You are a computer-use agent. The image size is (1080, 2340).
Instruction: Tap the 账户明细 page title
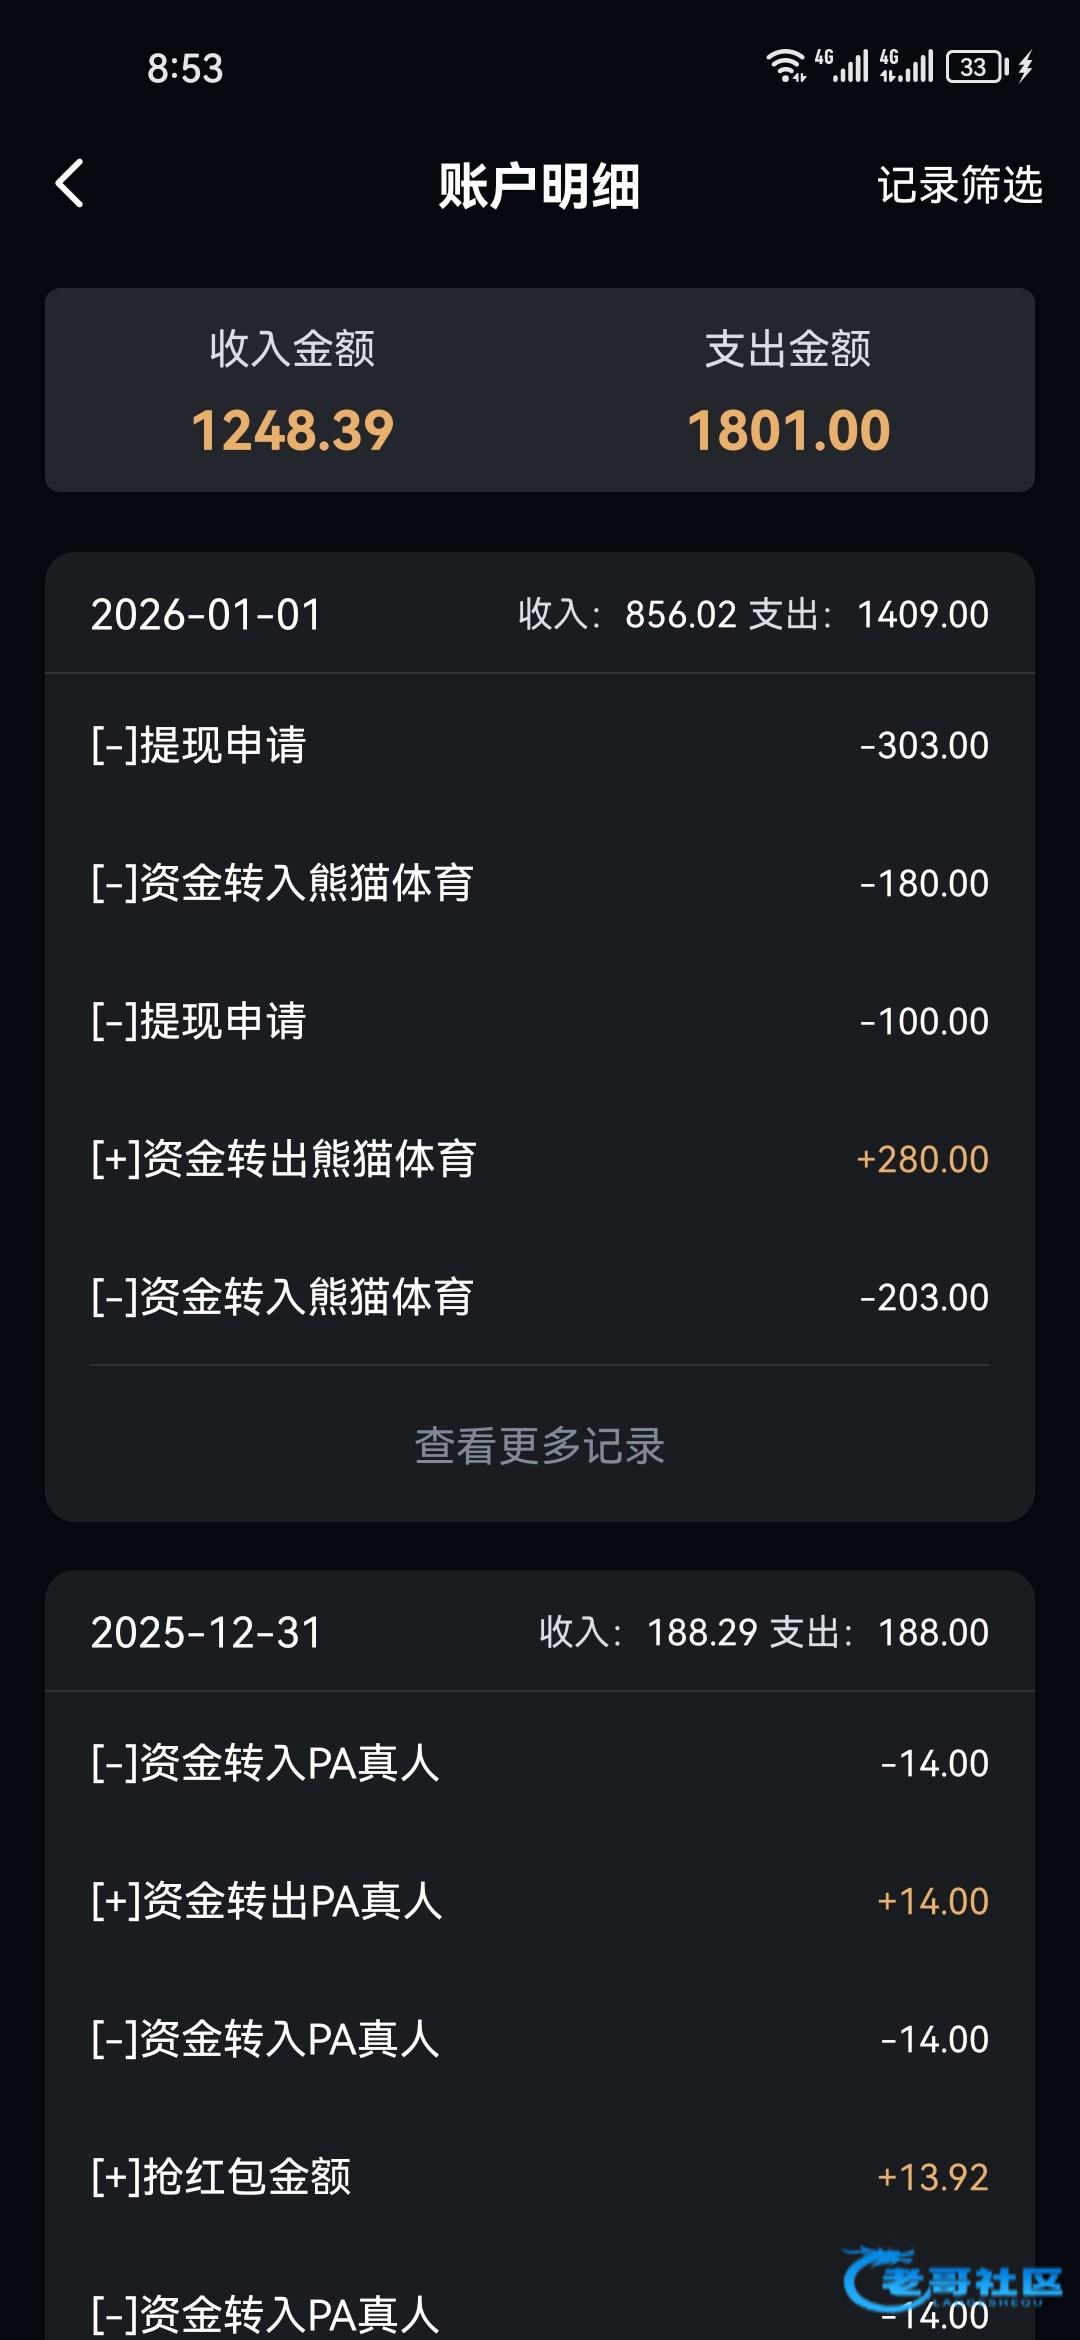click(x=539, y=186)
